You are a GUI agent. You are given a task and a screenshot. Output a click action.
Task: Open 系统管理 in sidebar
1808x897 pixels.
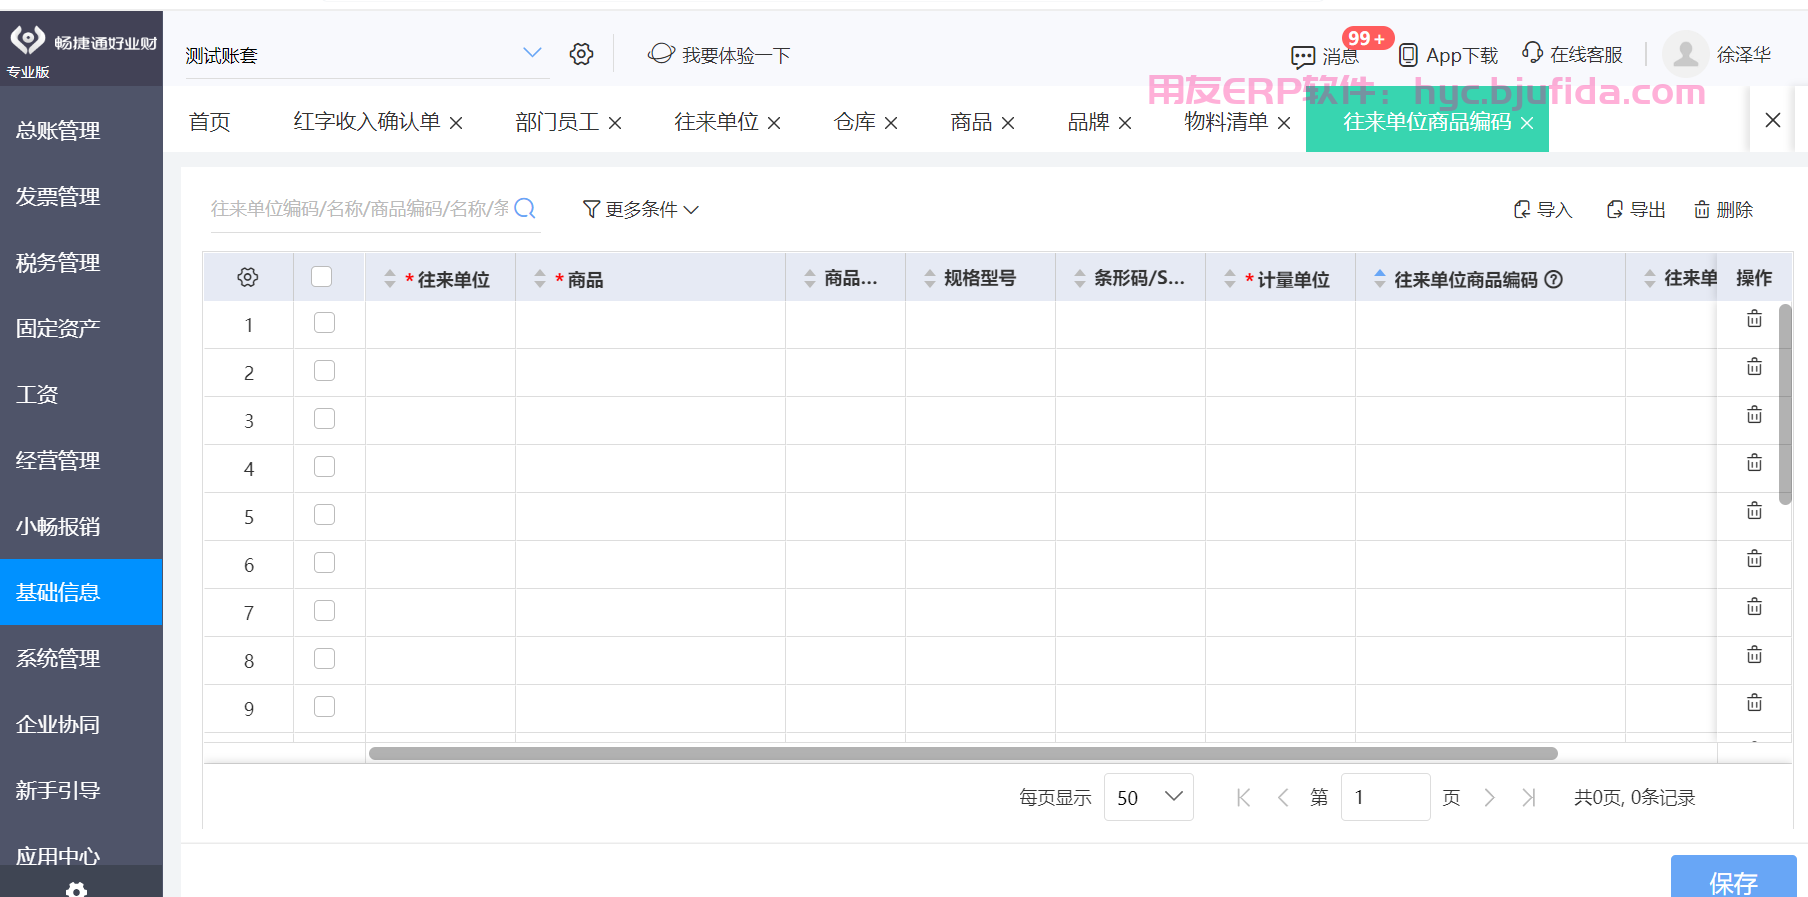[81, 658]
